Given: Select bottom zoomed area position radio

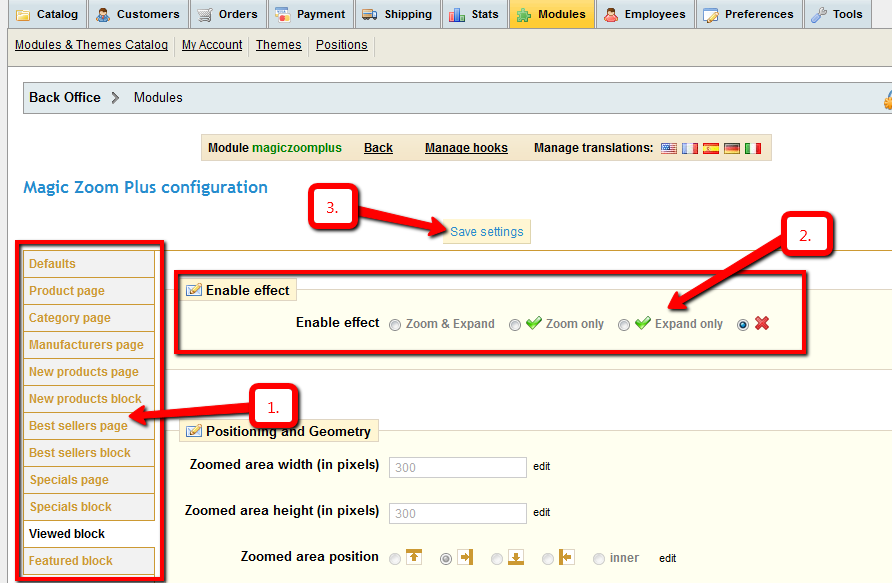Looking at the screenshot, I should (x=497, y=559).
